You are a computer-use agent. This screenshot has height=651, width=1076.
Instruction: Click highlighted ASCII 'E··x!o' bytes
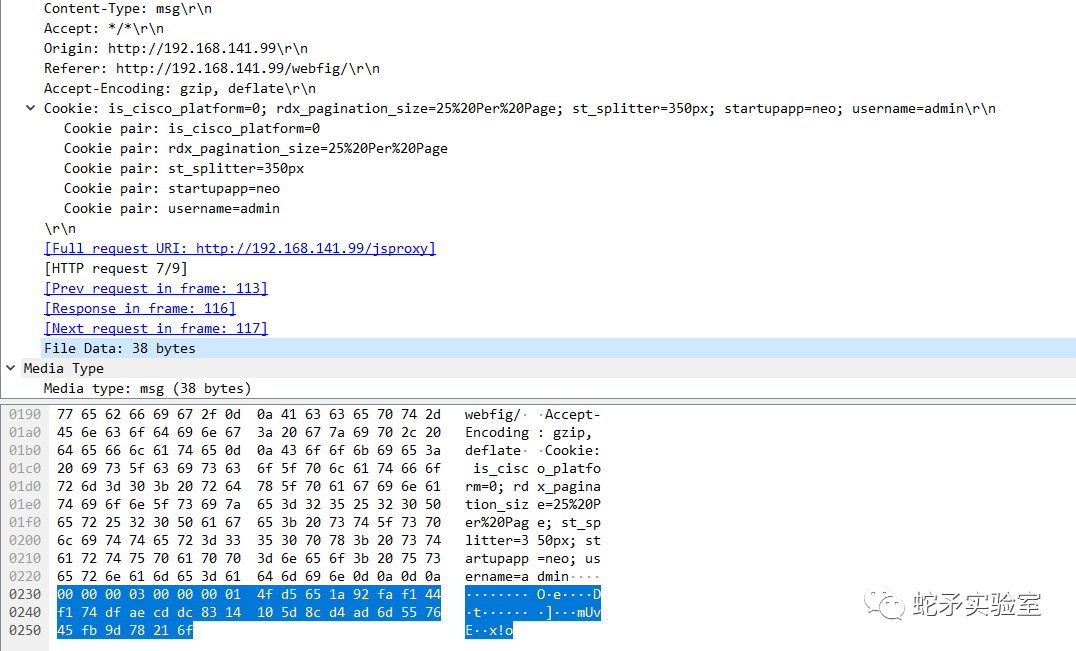489,630
